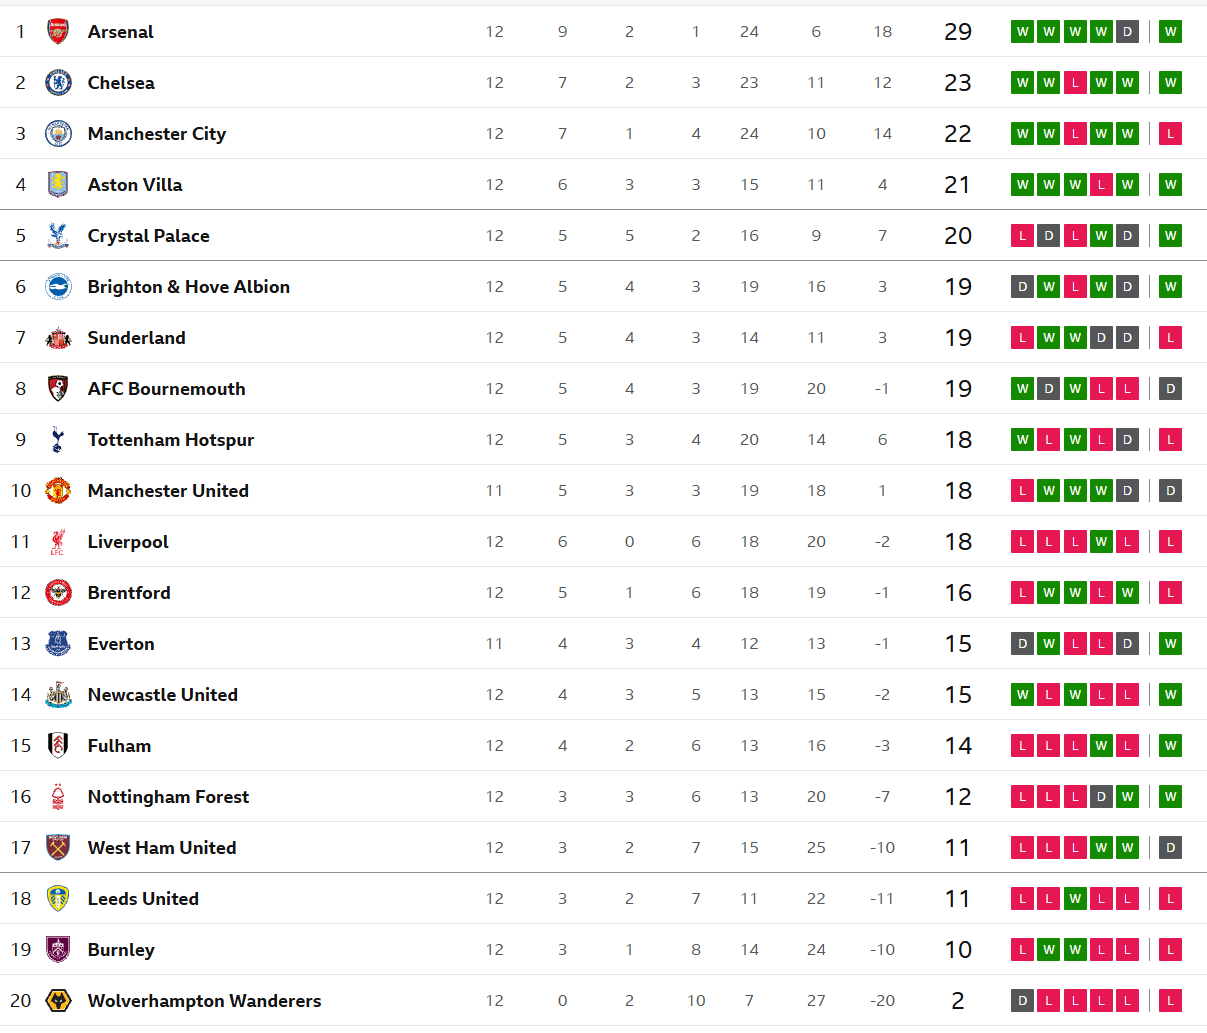Click the Arsenal club crest
The height and width of the screenshot is (1033, 1207).
58,32
